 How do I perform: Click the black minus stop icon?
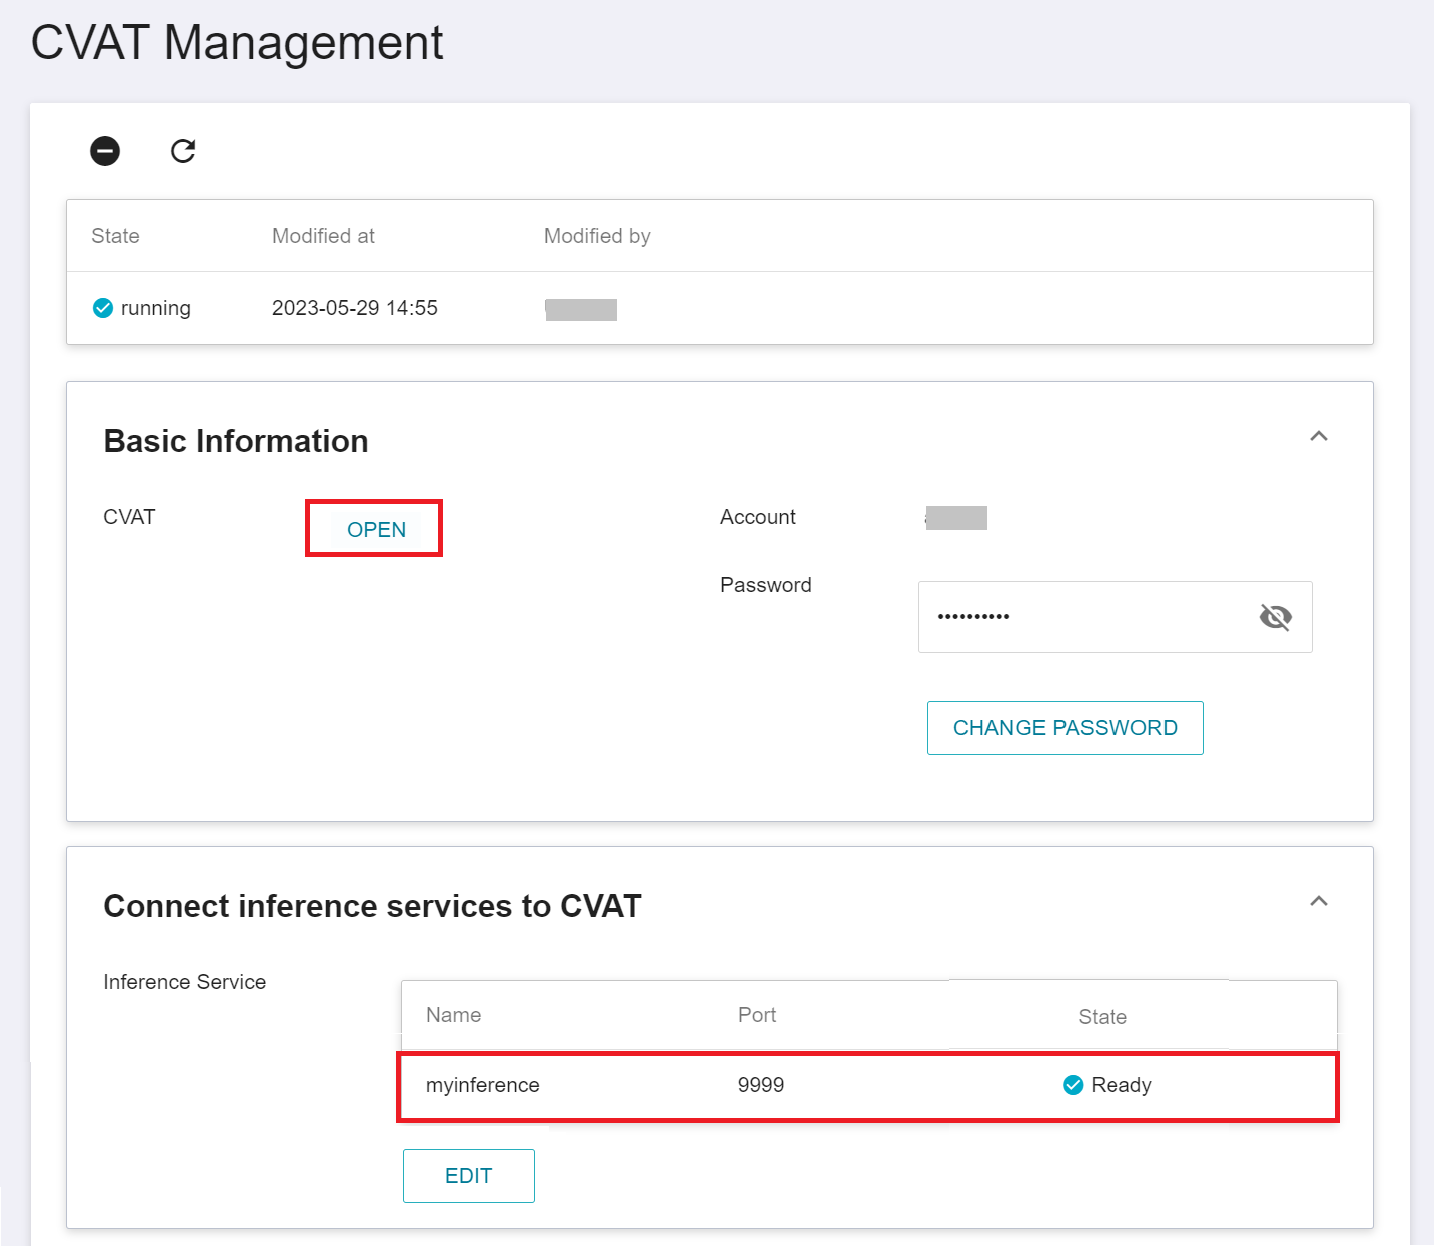click(105, 151)
